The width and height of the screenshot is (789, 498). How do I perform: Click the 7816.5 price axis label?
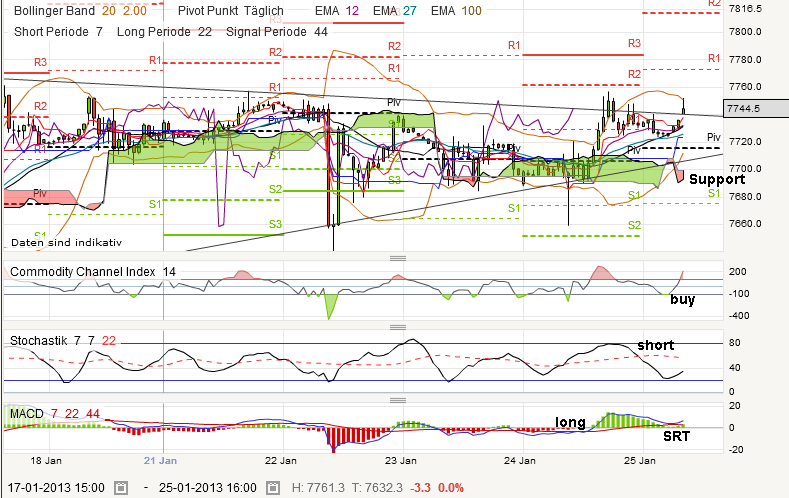pos(745,9)
